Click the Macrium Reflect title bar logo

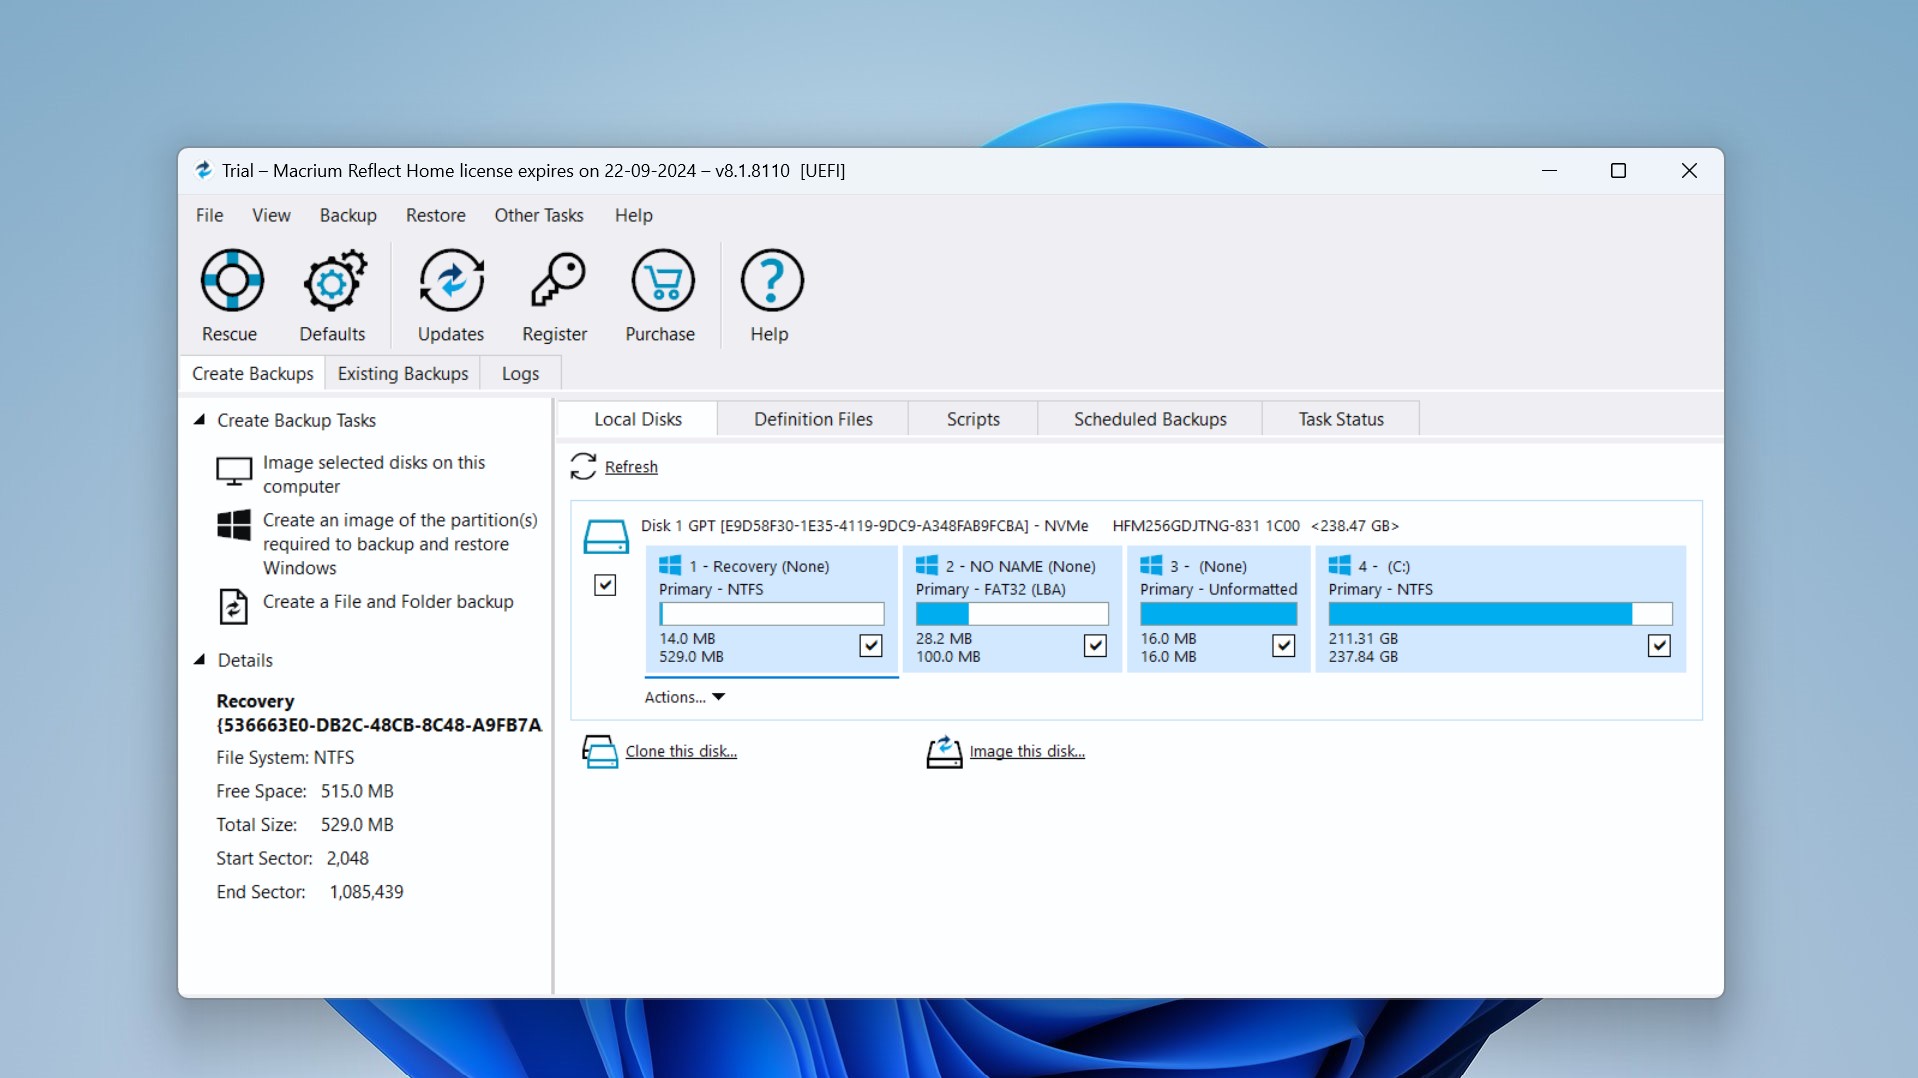[x=203, y=171]
